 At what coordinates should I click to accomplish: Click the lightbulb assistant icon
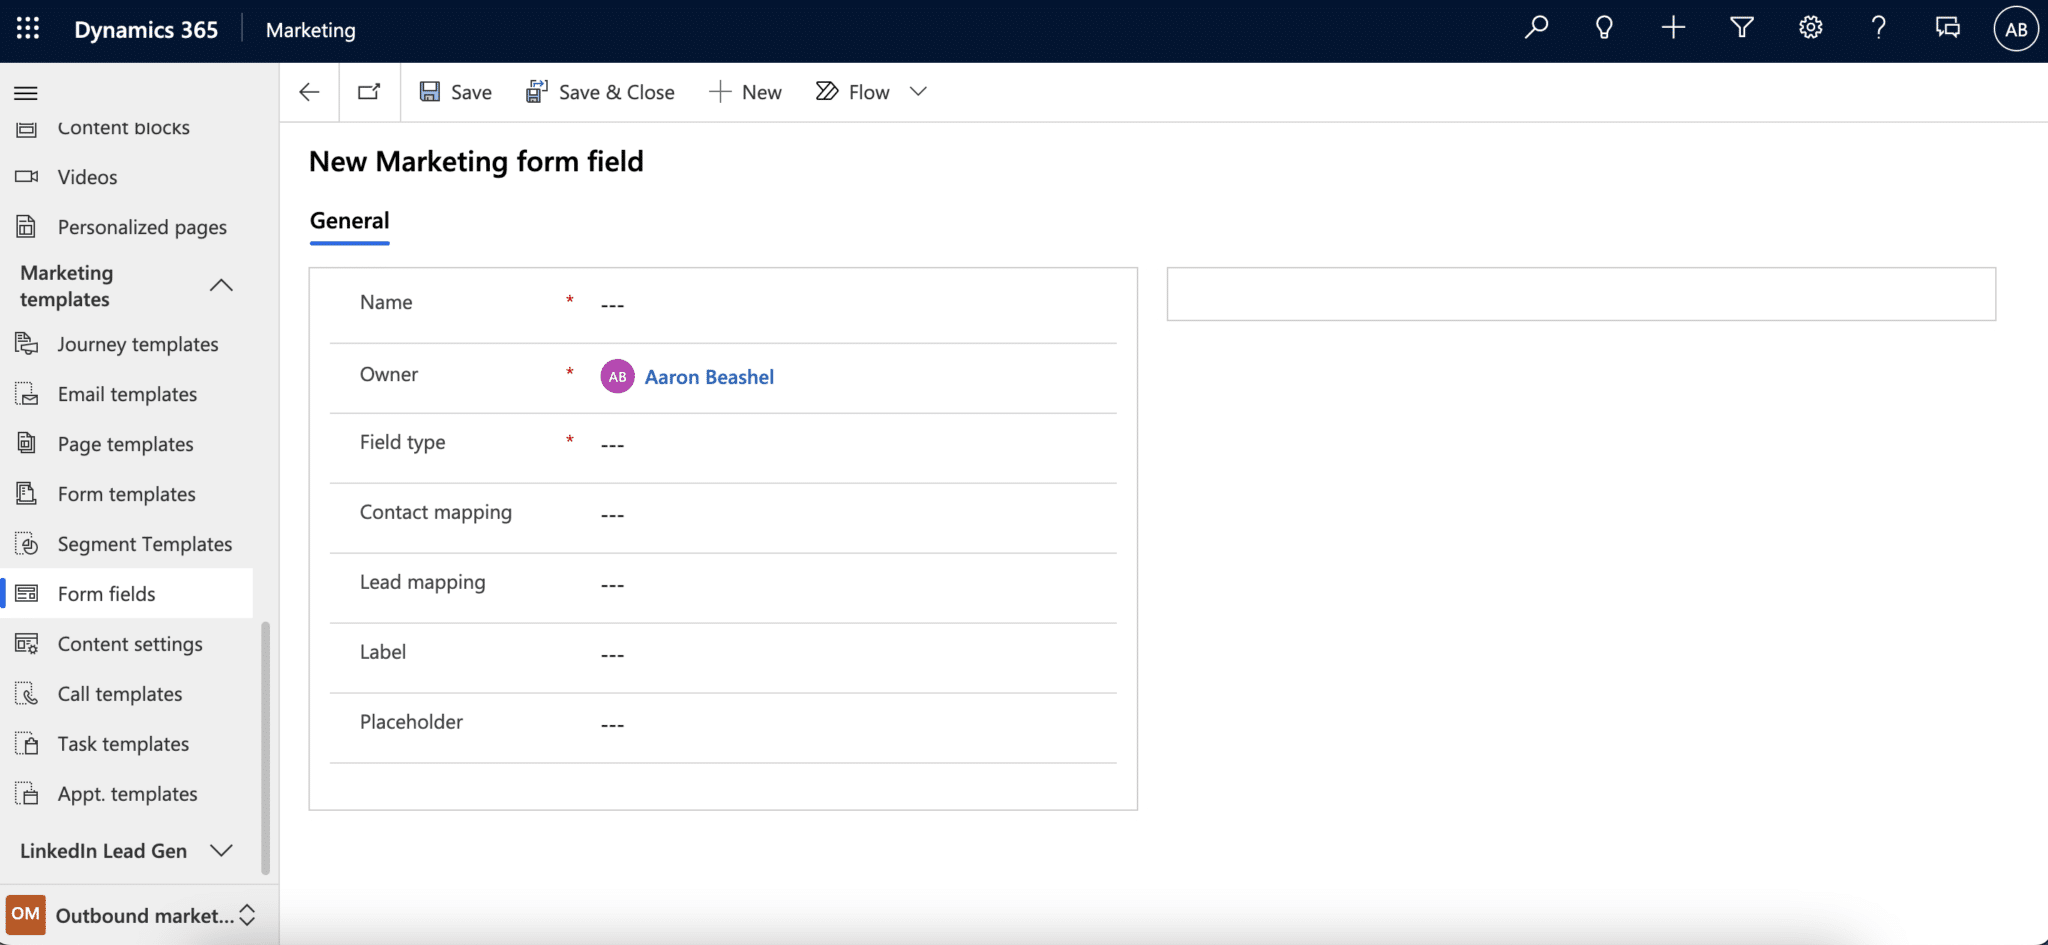point(1604,27)
